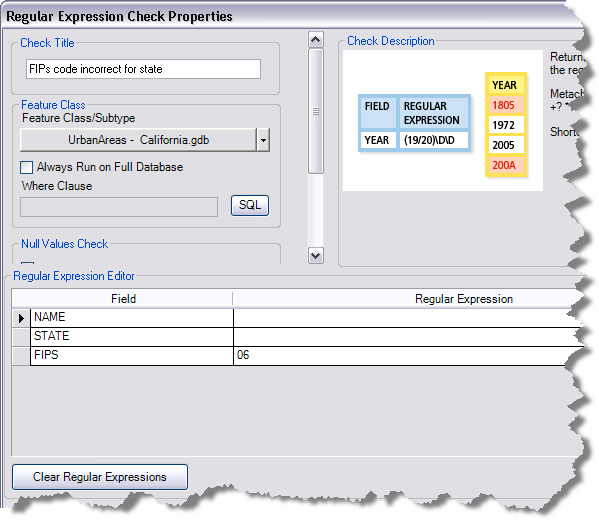Click the row header beside FIPS

[21, 356]
